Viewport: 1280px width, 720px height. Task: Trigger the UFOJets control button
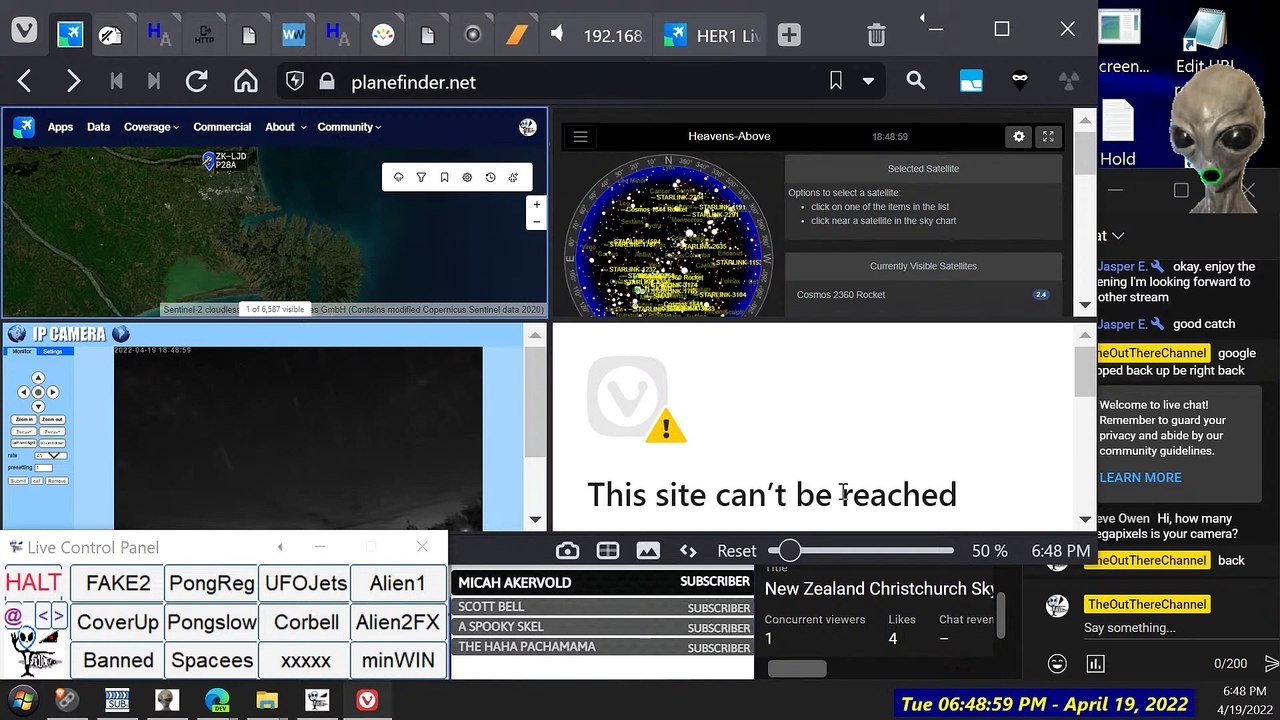306,583
